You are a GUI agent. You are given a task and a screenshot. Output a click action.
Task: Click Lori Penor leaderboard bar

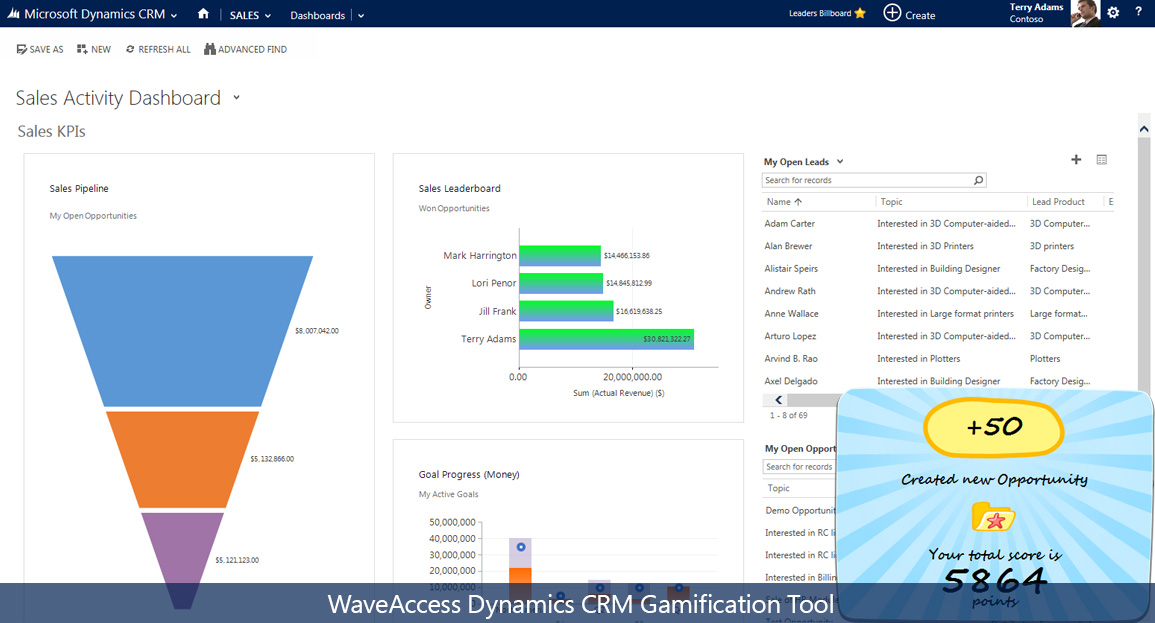coord(561,283)
